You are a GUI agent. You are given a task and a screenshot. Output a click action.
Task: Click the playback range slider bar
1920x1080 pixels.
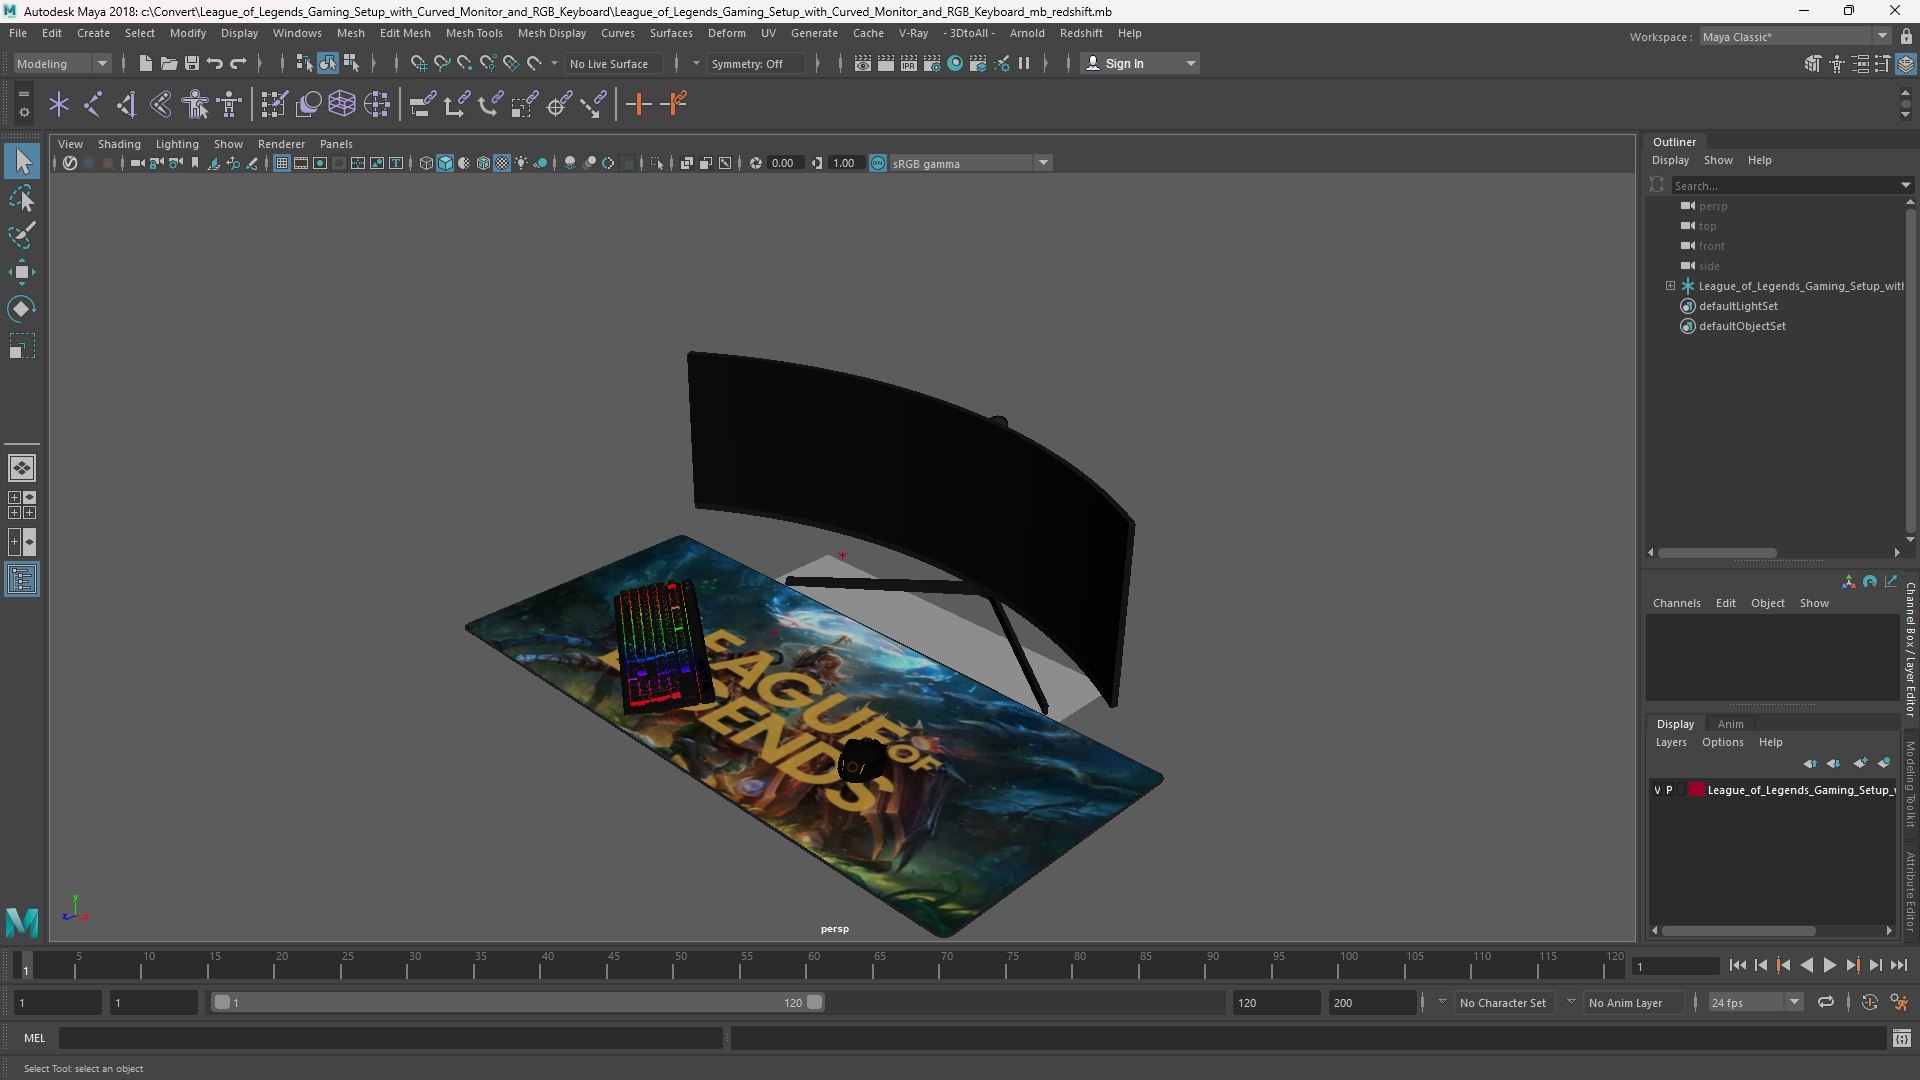tap(518, 1002)
